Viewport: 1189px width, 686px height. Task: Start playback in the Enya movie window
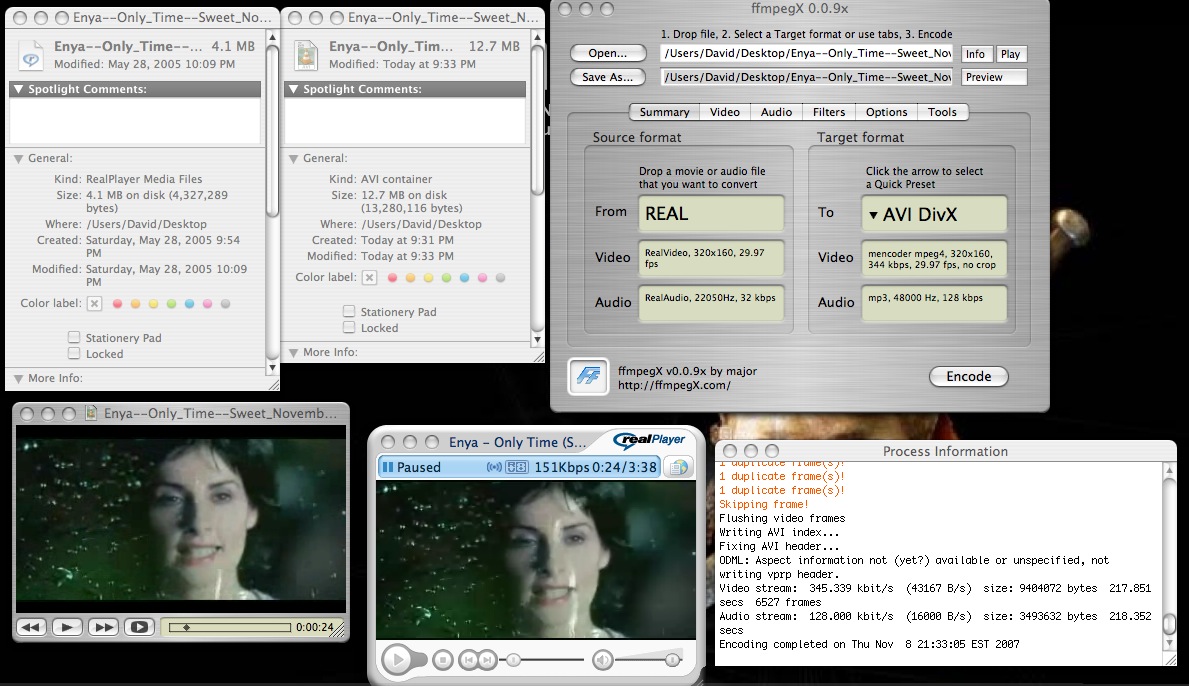click(x=67, y=627)
